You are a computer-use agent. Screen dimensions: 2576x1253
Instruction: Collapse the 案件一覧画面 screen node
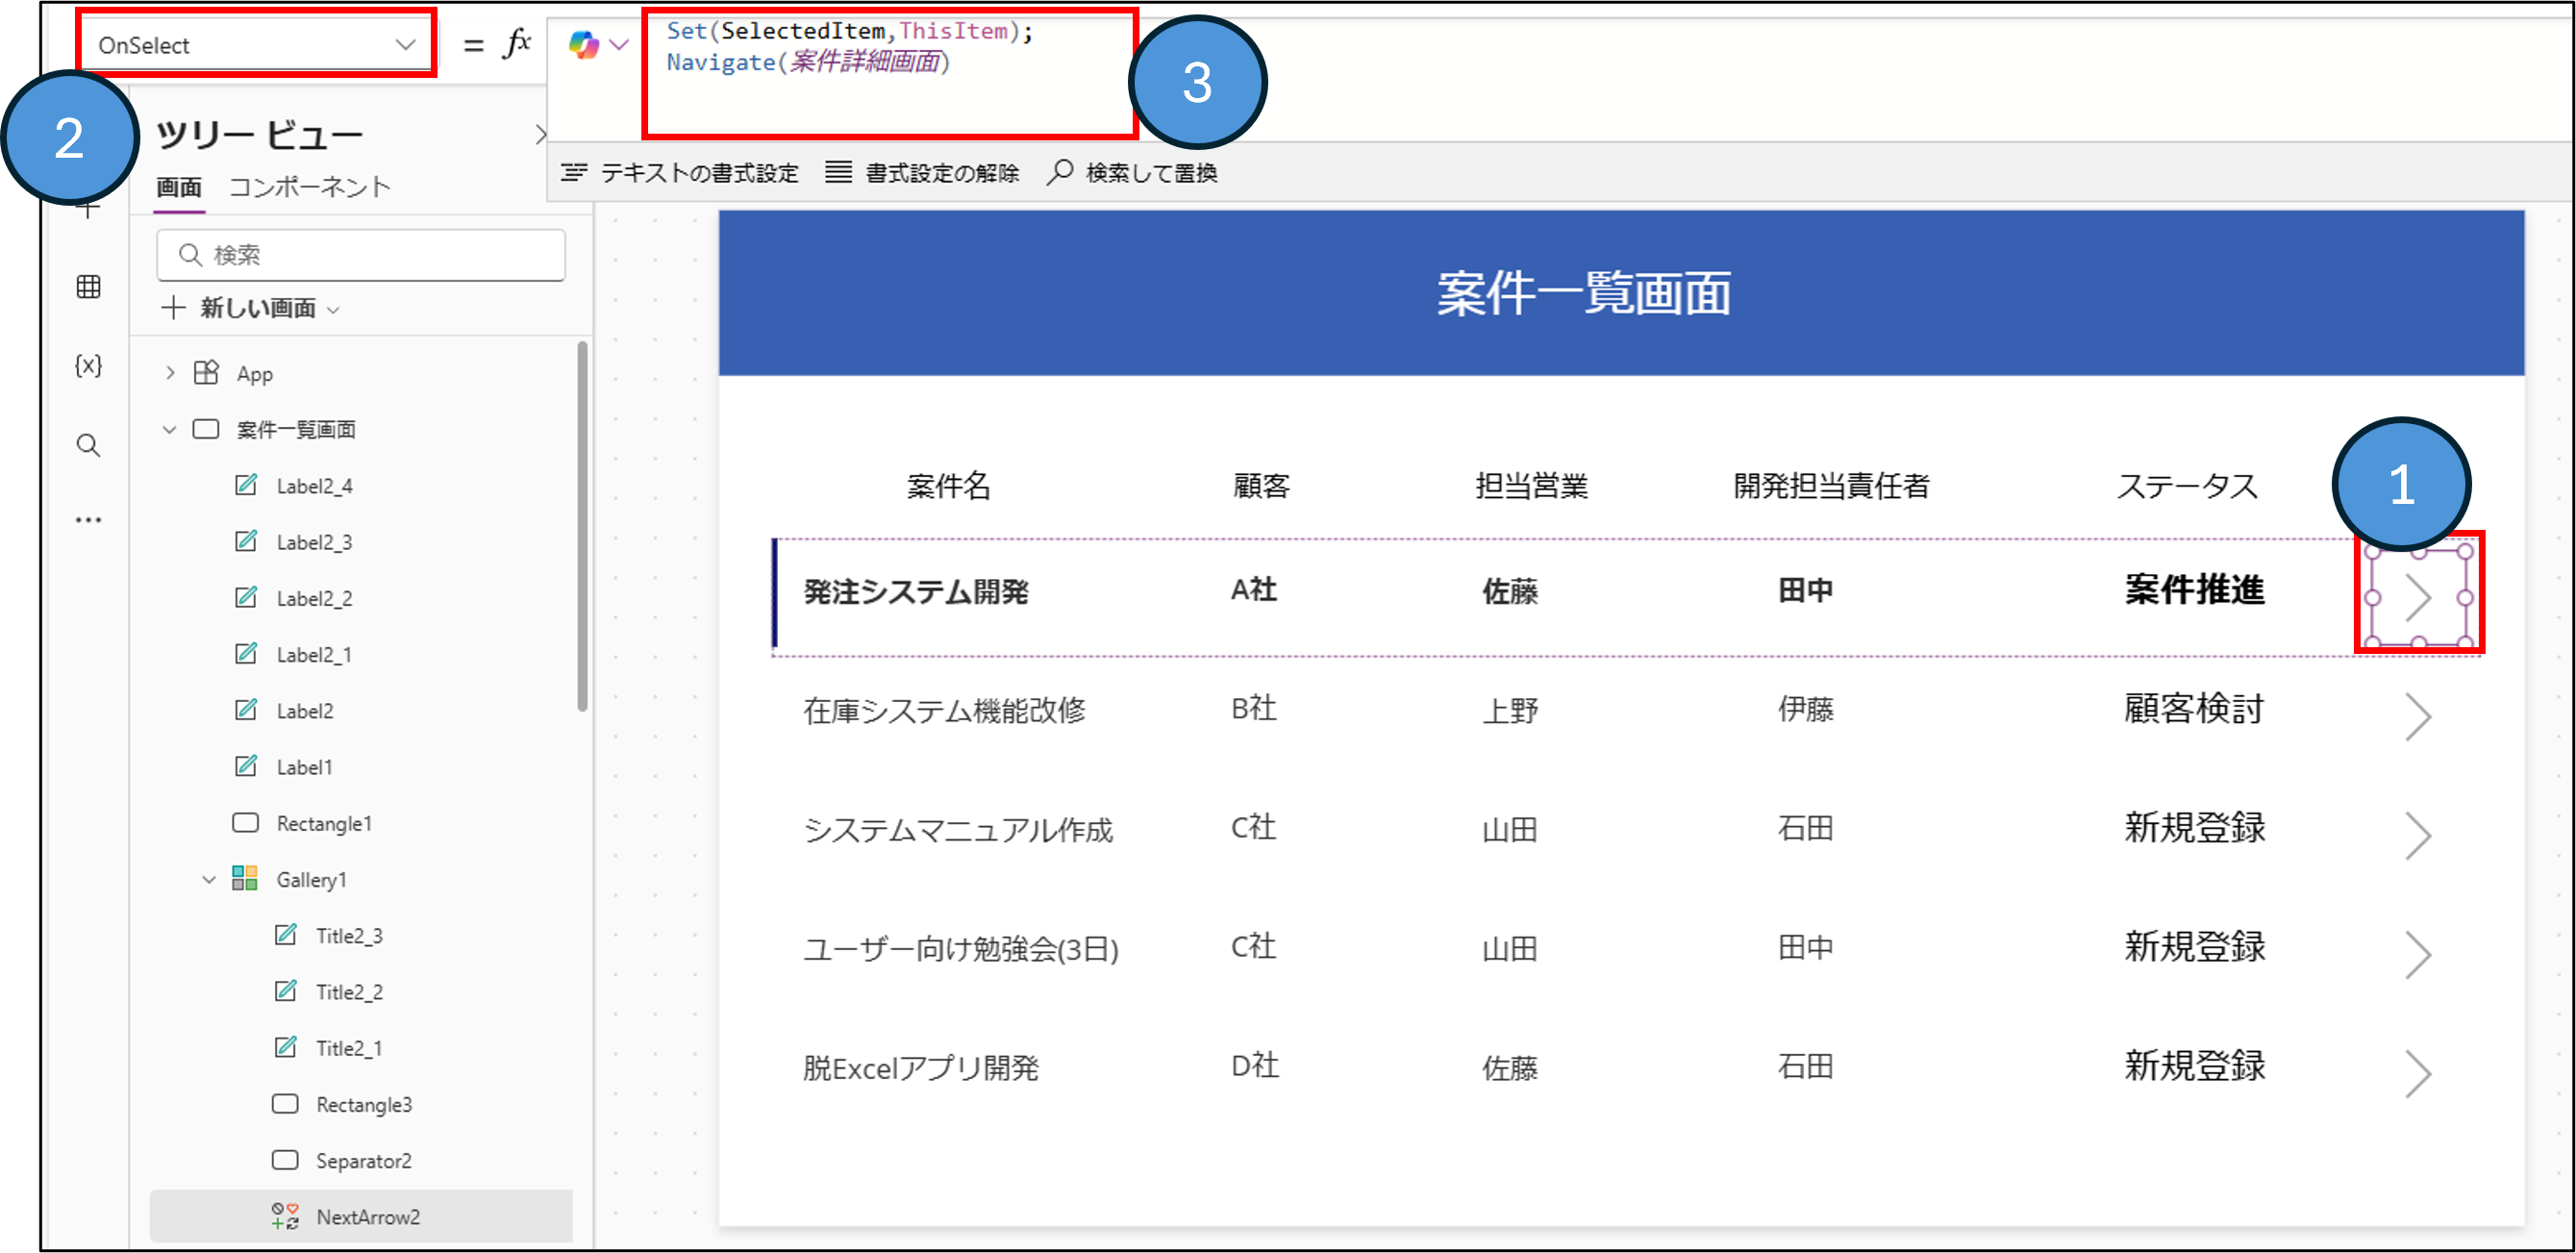(x=169, y=429)
